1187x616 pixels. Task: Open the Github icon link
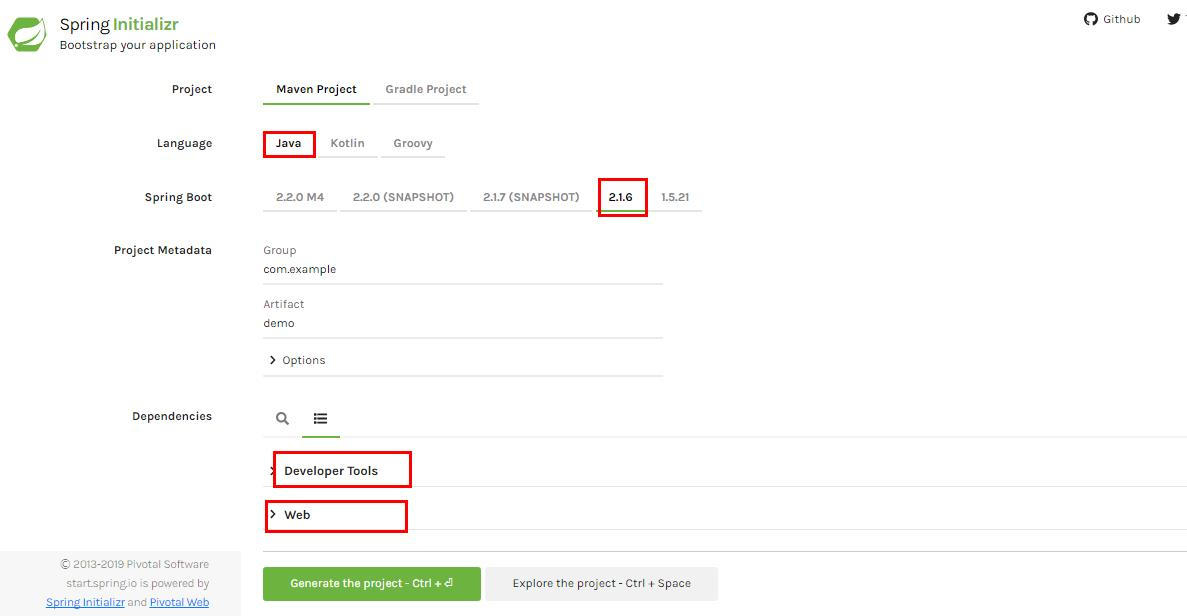(1090, 19)
